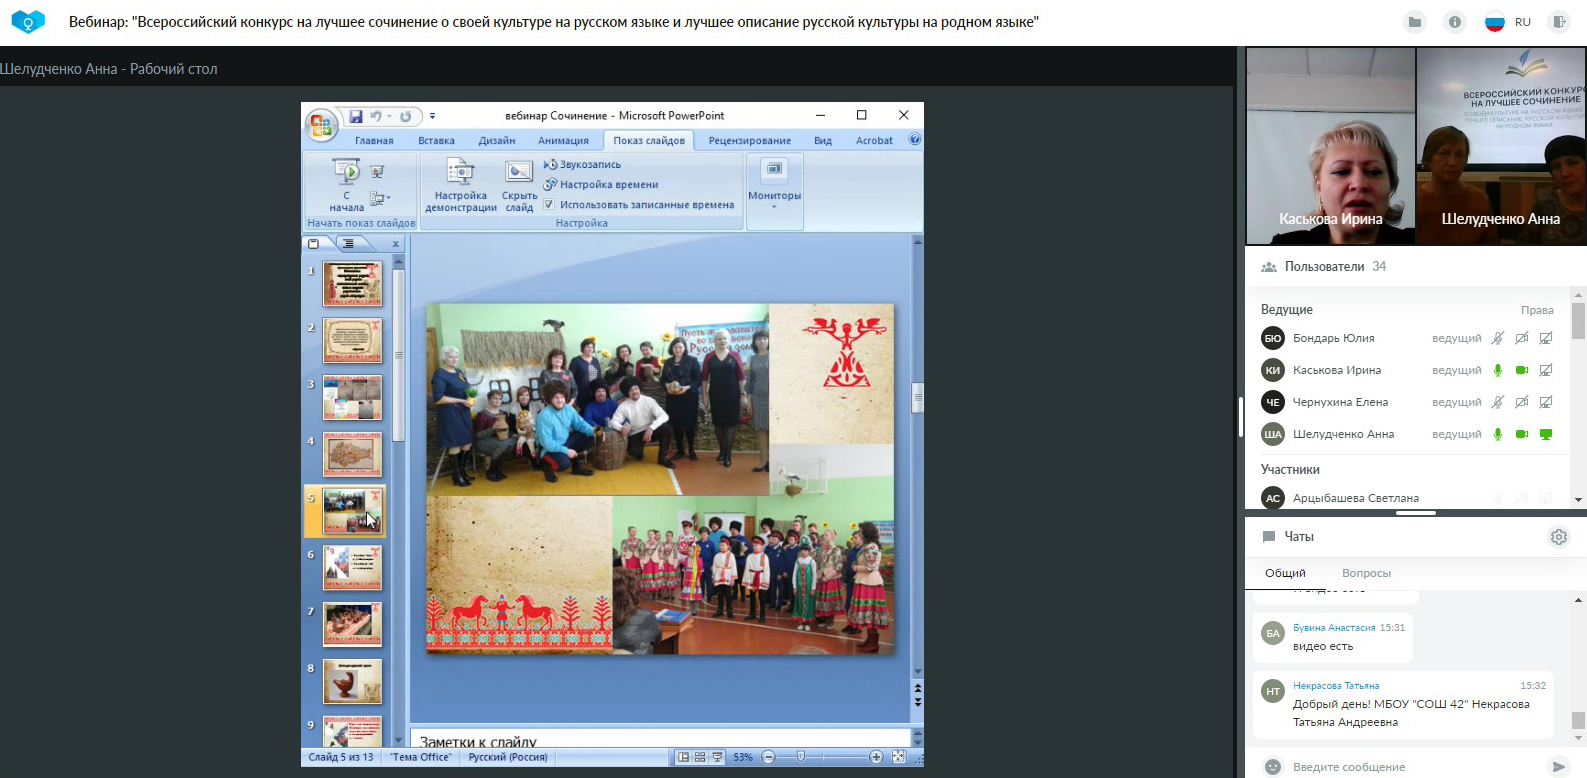Open the Рецензирование ribbon tab

pos(750,141)
